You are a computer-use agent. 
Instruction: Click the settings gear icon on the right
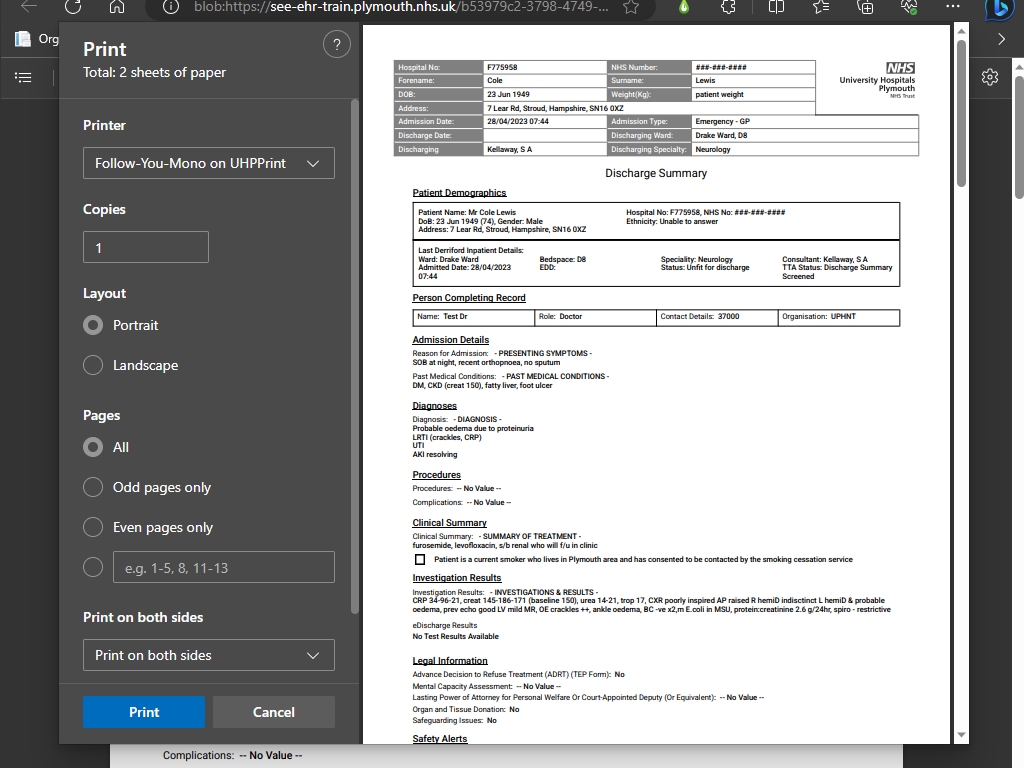click(990, 77)
